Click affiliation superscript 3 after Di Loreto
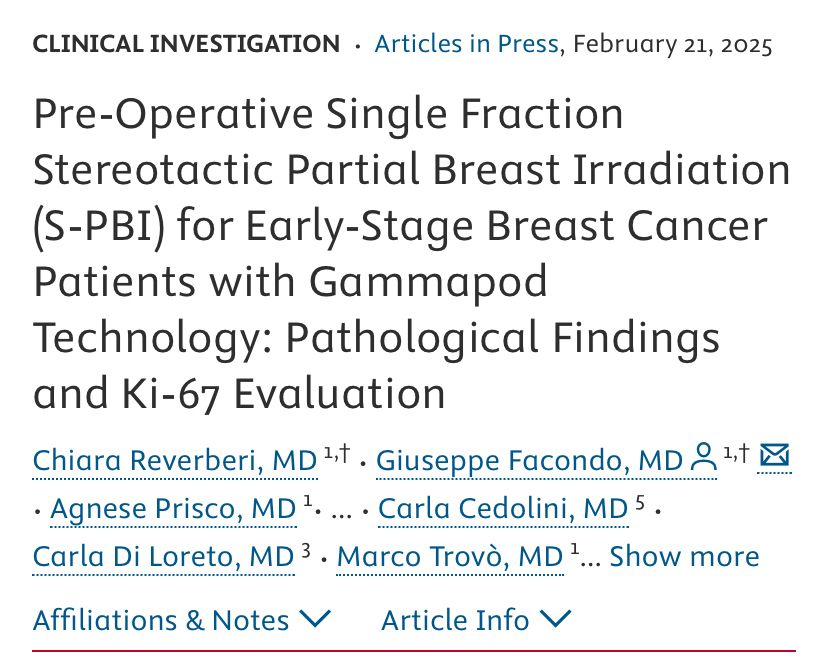 point(306,550)
